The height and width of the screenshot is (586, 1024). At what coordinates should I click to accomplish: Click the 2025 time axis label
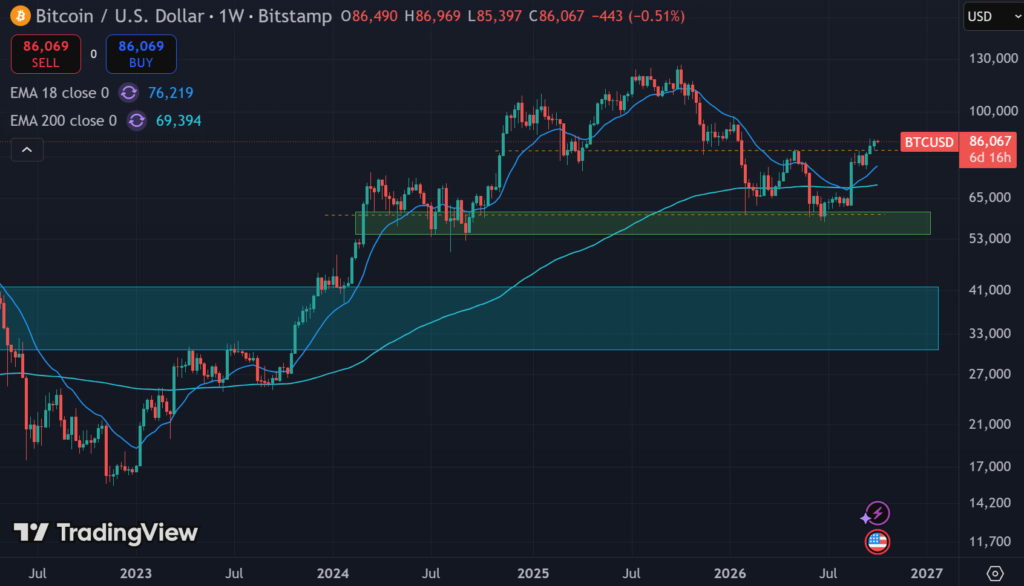pyautogui.click(x=533, y=574)
